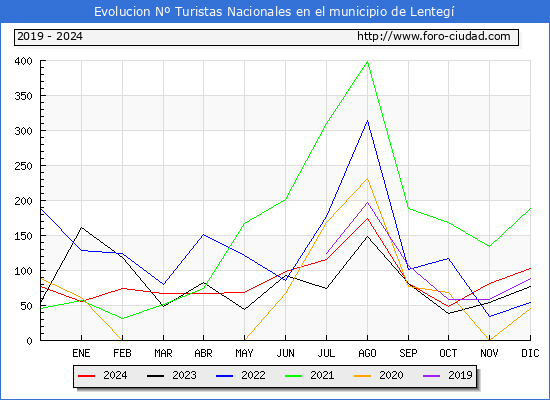Viewport: 550px width, 400px height.
Task: Open the http://www.foro-ciudad.com URL text
Action: click(434, 36)
